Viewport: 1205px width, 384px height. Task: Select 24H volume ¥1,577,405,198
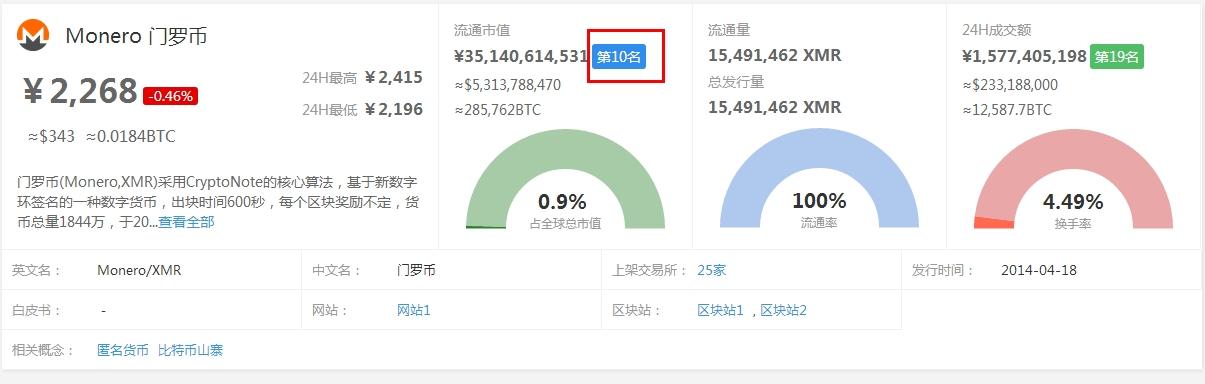pyautogui.click(x=1024, y=57)
